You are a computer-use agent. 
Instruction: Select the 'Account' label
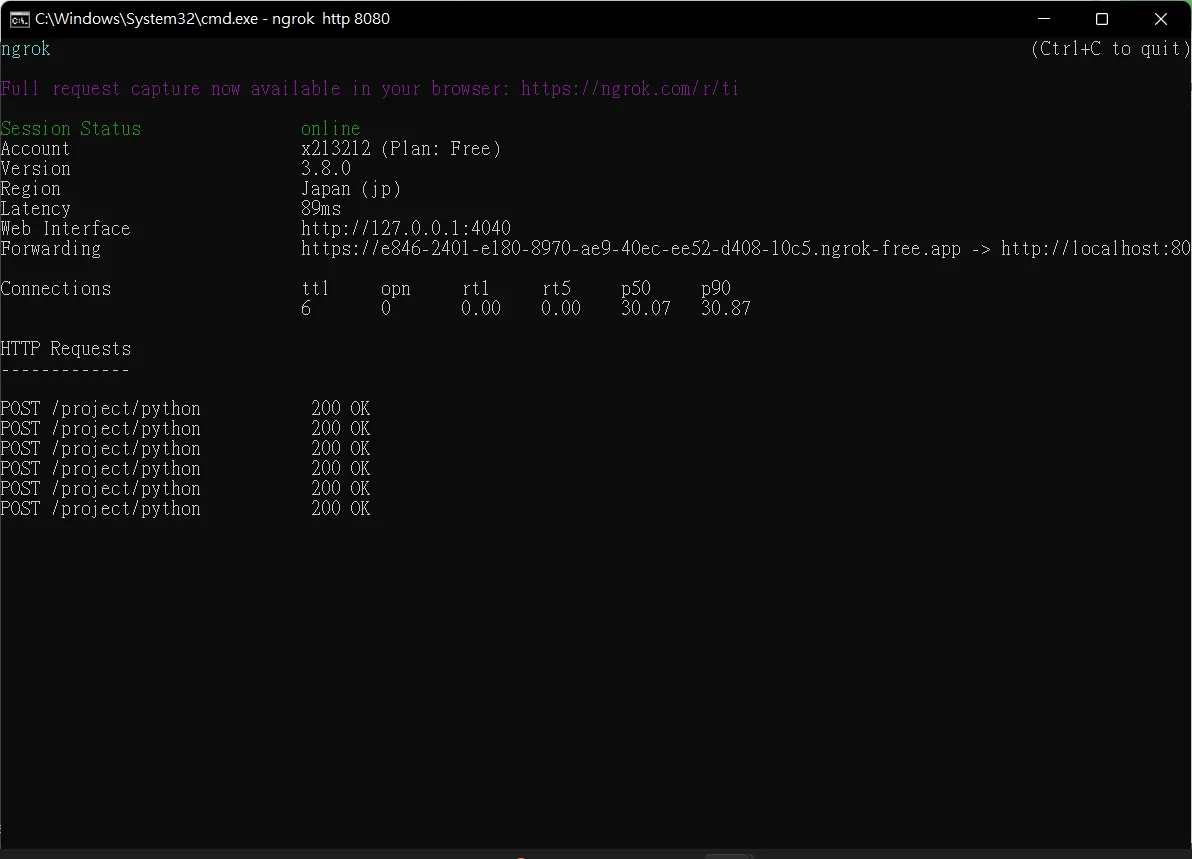point(35,148)
